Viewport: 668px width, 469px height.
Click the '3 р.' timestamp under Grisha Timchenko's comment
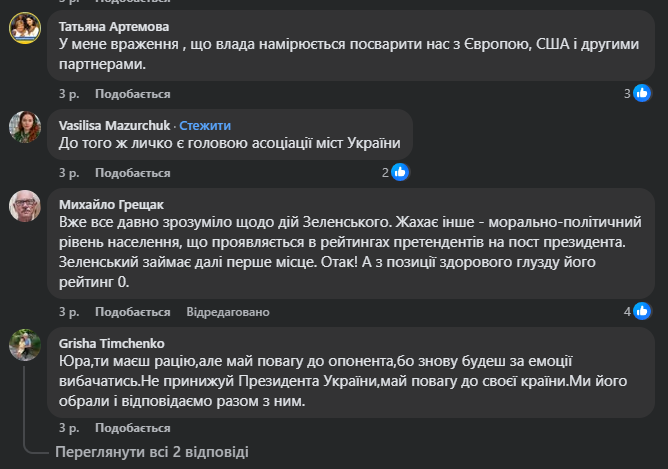[x=69, y=427]
